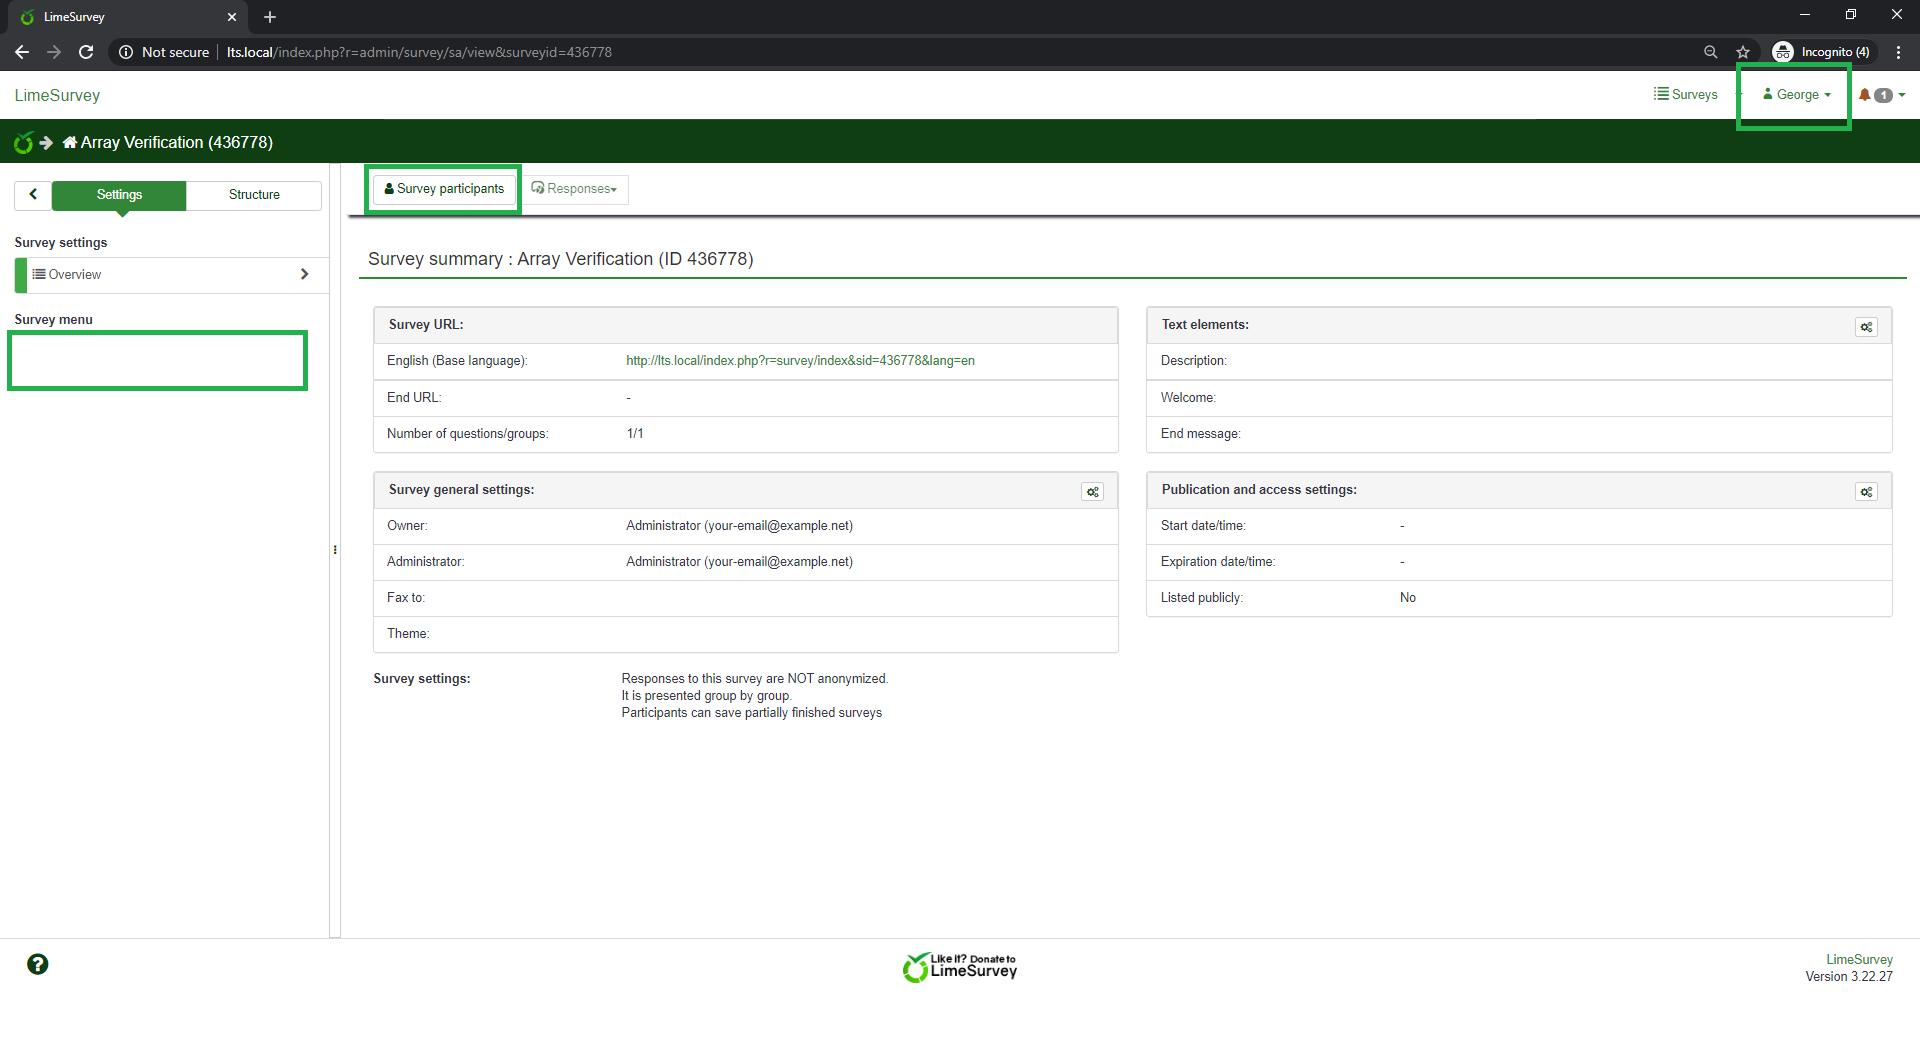This screenshot has width=1920, height=1040.
Task: Open the notifications bell icon
Action: [x=1865, y=95]
